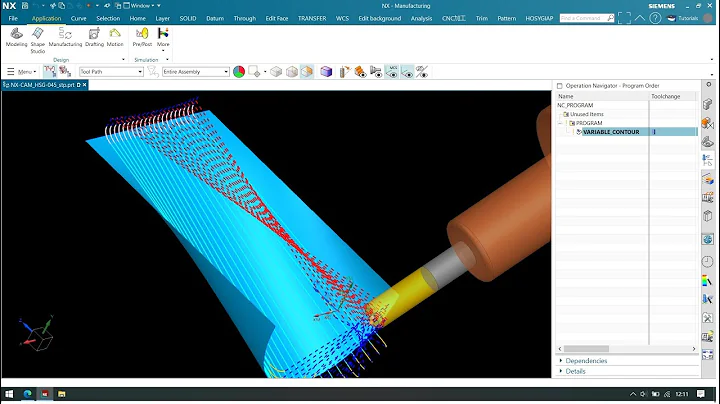
Task: Open Microsoft Edge from the taskbar
Action: (x=28, y=394)
